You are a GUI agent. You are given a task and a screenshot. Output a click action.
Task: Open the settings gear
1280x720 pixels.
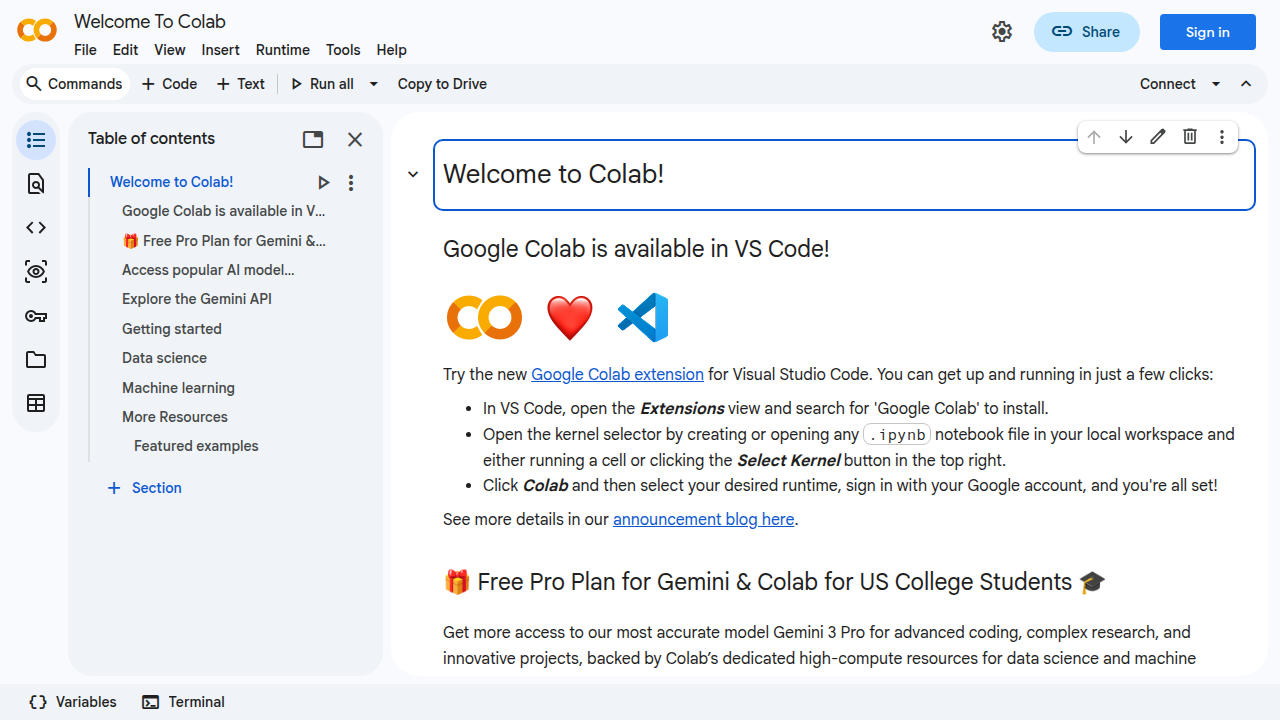pyautogui.click(x=1002, y=31)
